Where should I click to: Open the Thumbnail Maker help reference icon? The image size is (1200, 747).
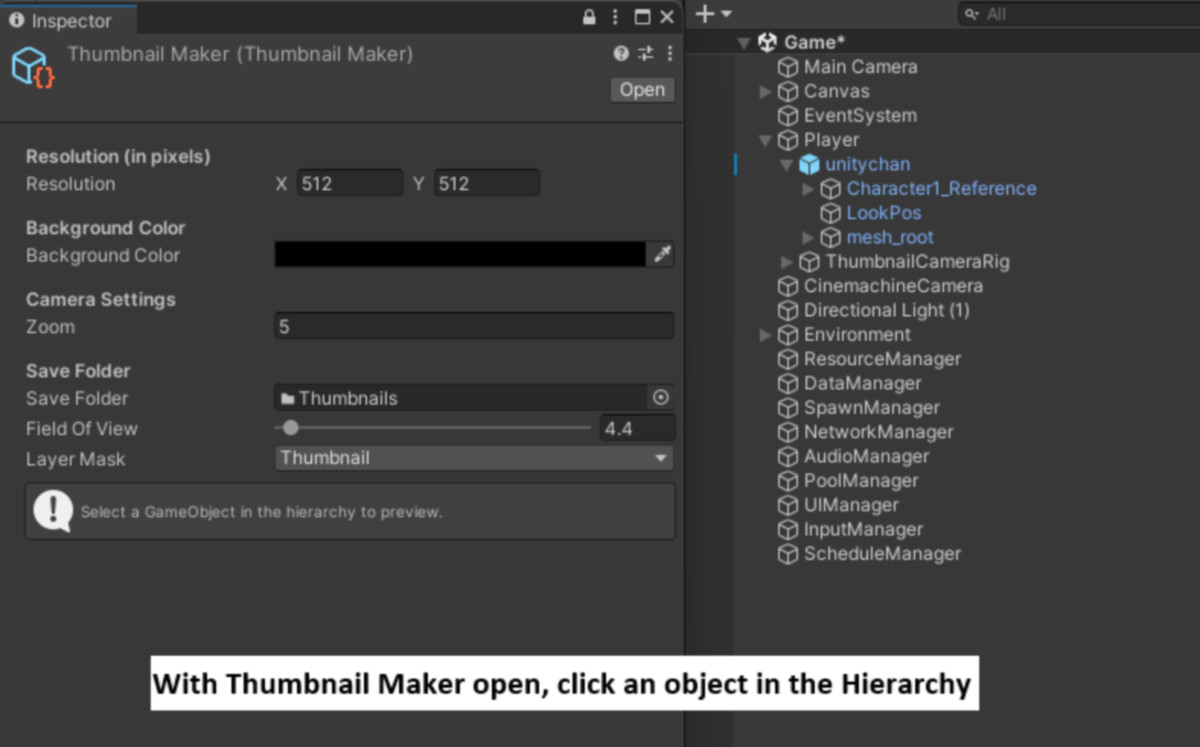tap(621, 54)
